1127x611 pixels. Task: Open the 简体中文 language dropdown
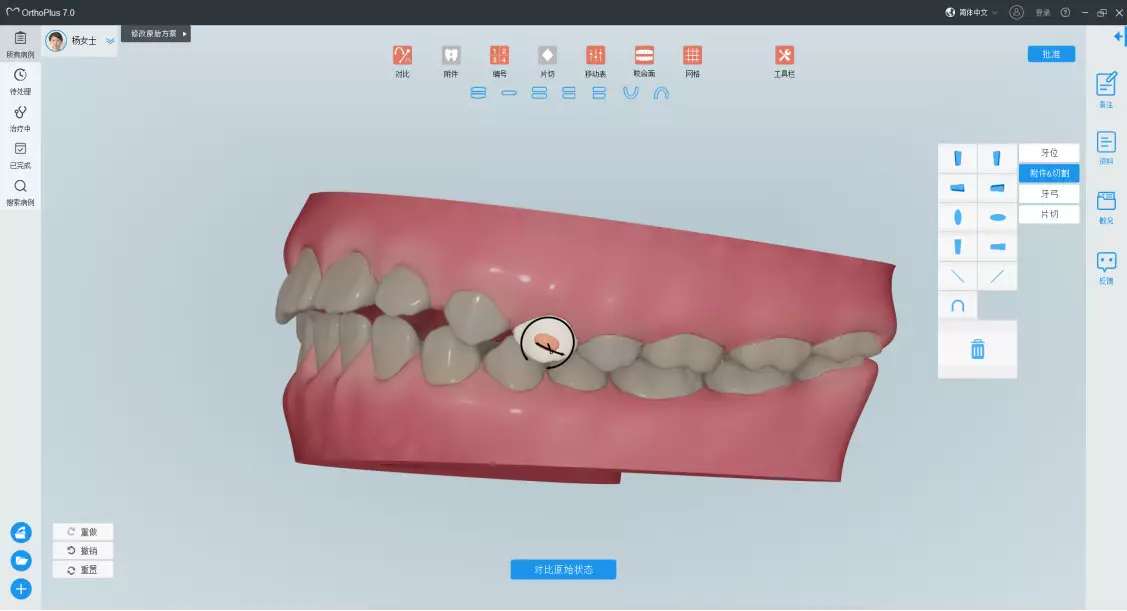click(971, 12)
